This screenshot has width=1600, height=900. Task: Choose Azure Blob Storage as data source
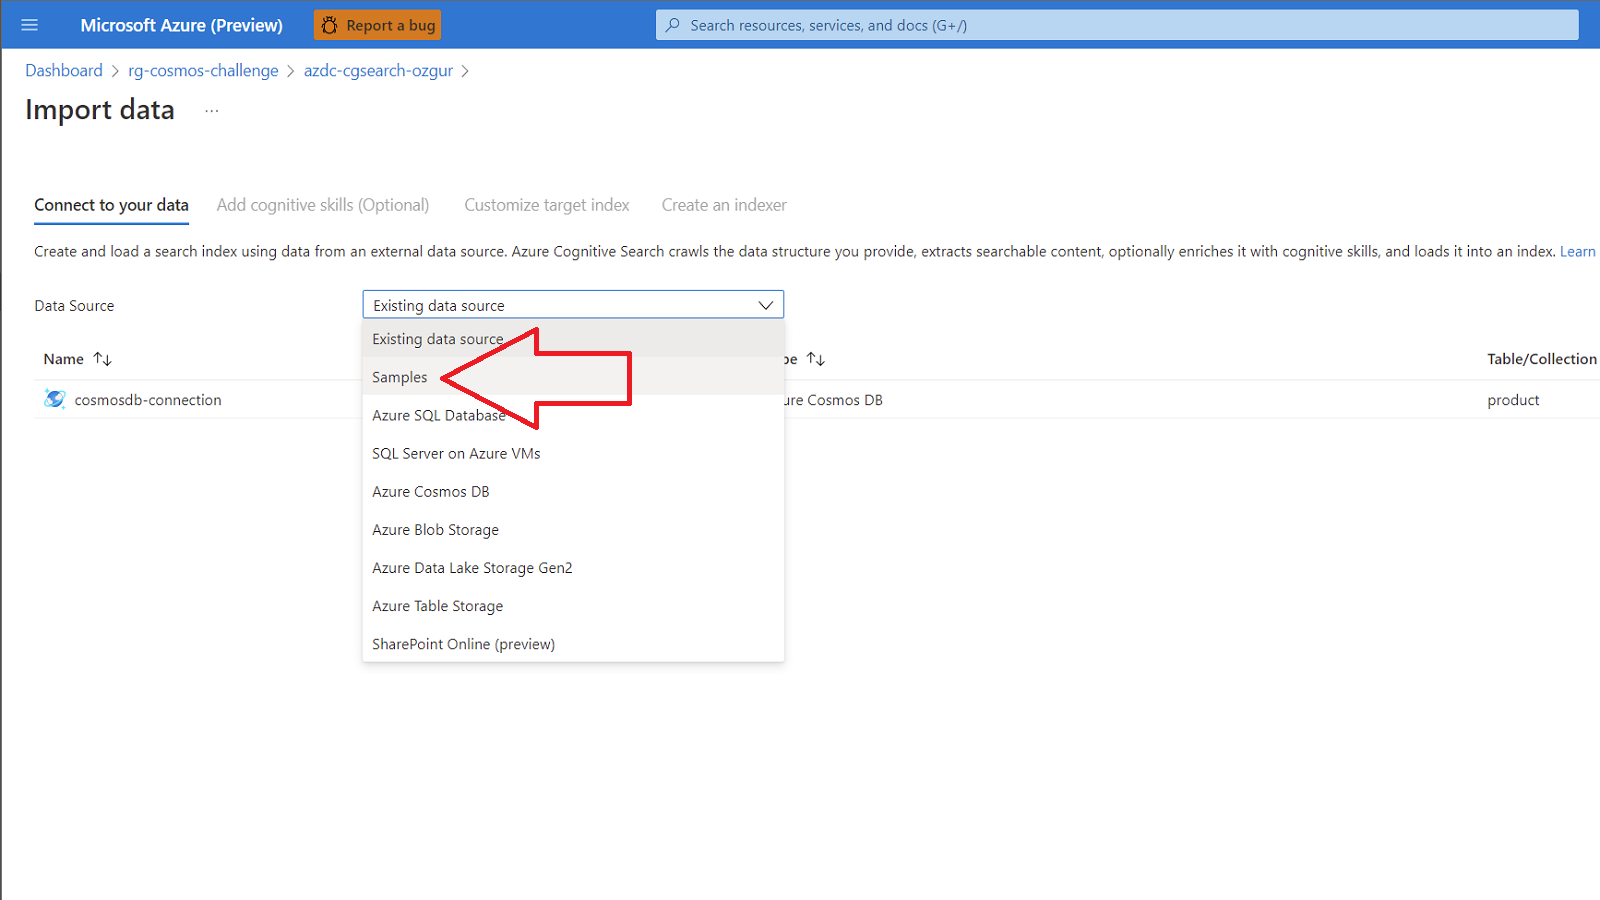(x=434, y=529)
